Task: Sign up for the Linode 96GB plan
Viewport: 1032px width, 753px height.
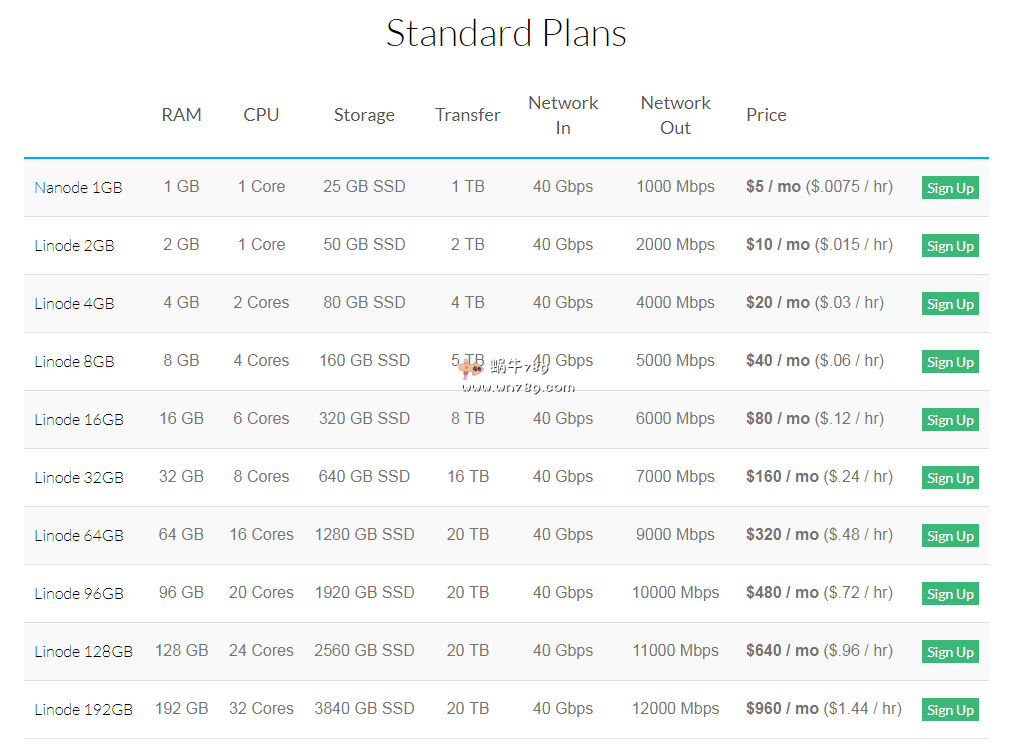Action: click(x=949, y=594)
